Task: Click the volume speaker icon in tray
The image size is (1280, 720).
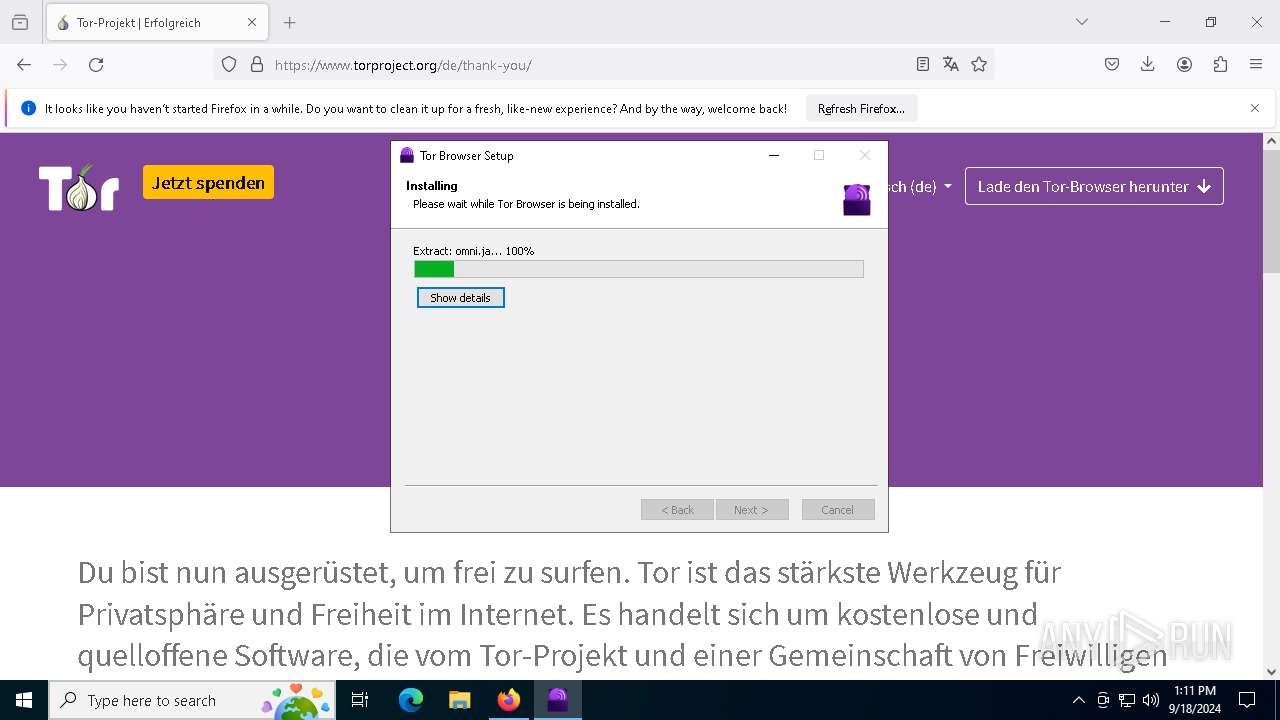Action: (x=1151, y=700)
